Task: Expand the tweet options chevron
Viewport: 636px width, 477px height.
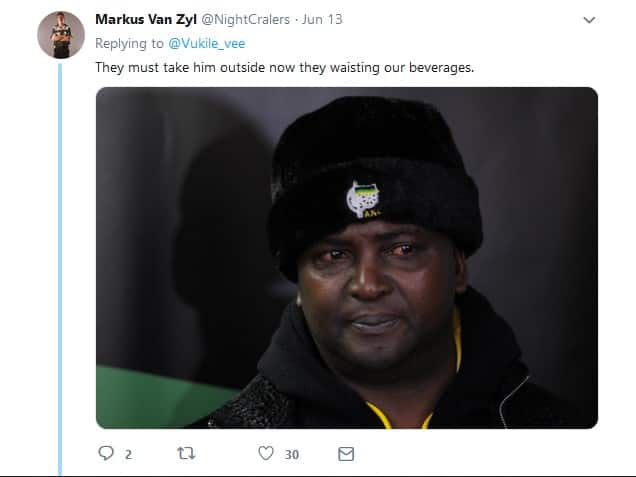Action: 589,19
